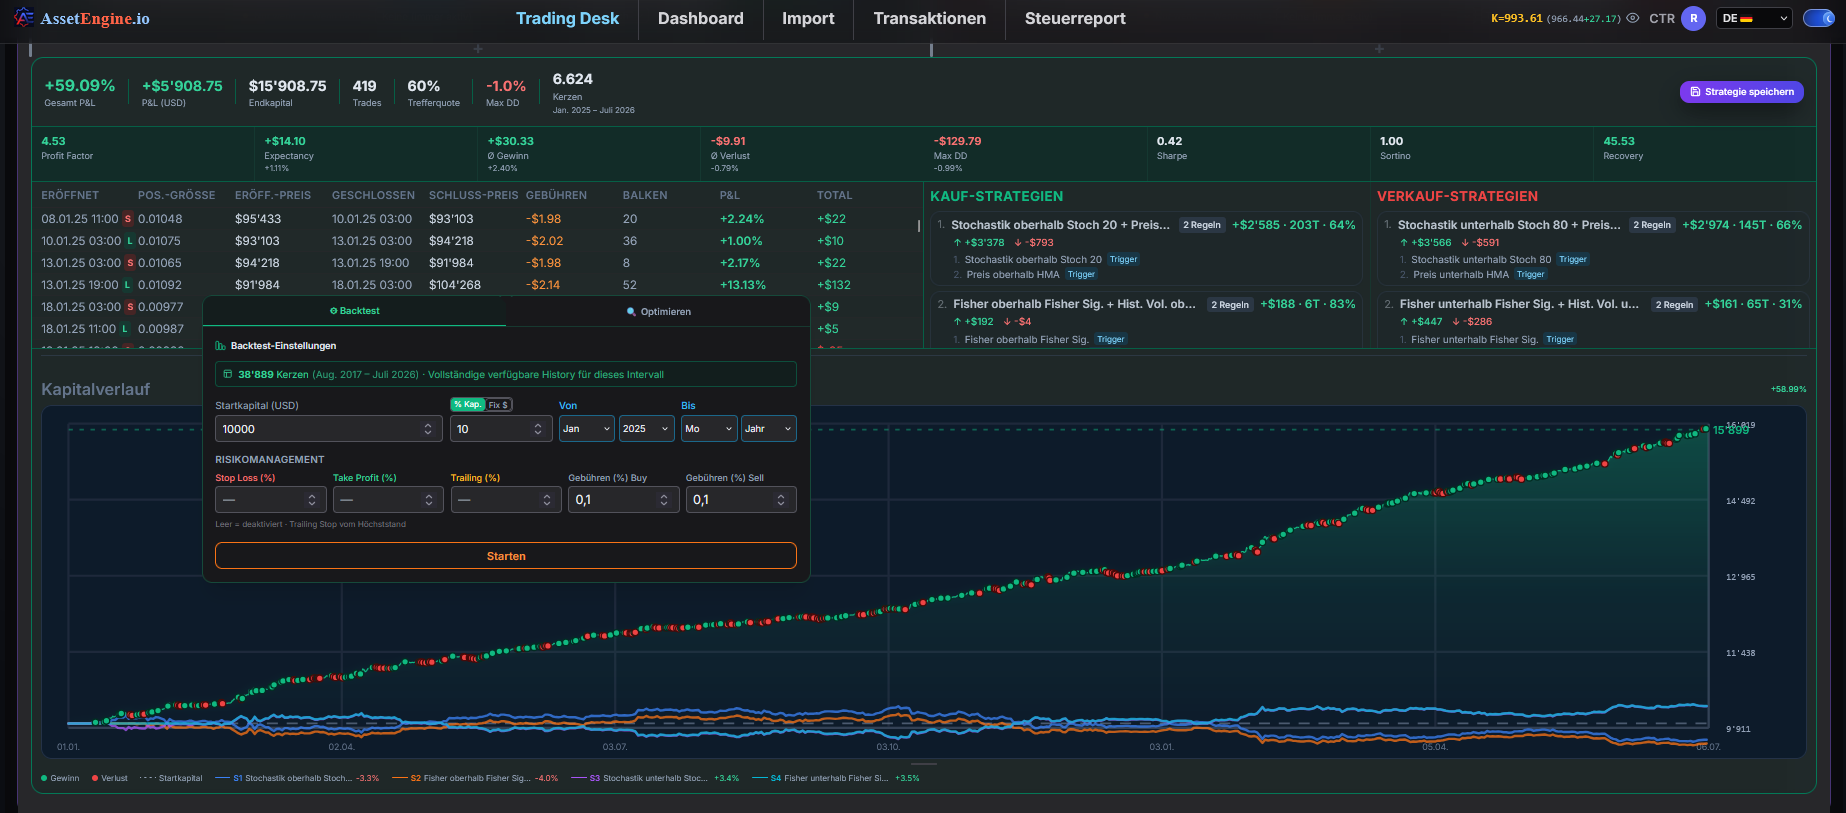Open the DE language dropdown
The height and width of the screenshot is (813, 1846).
(x=1755, y=18)
